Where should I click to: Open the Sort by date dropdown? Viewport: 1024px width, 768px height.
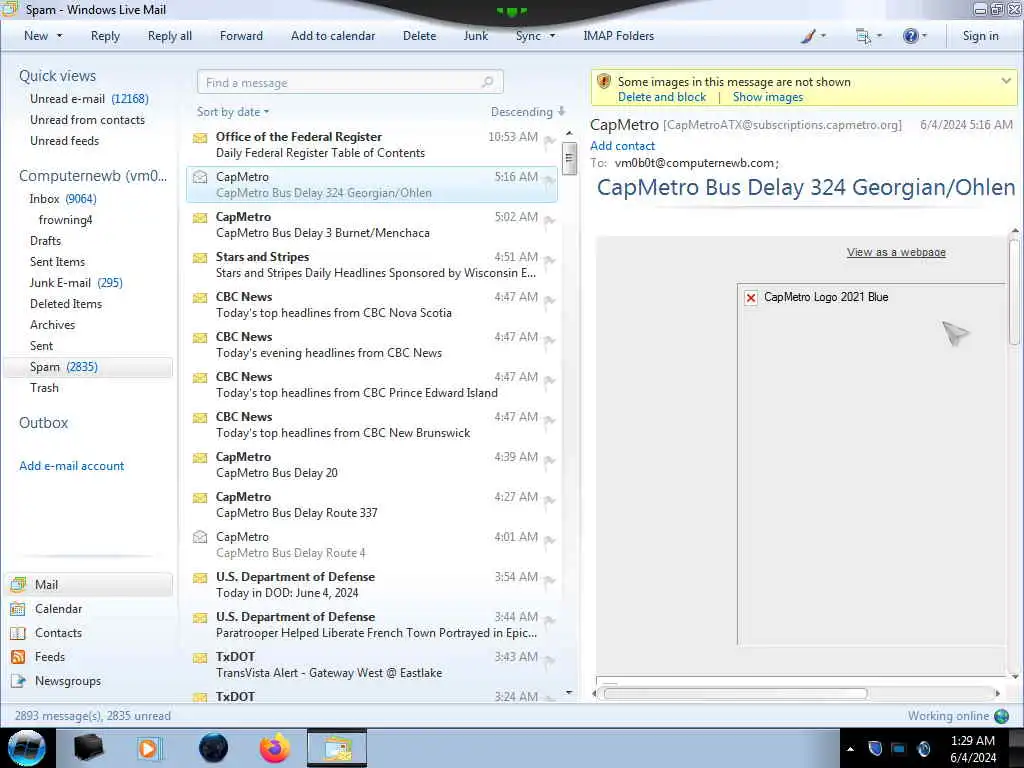(x=233, y=112)
